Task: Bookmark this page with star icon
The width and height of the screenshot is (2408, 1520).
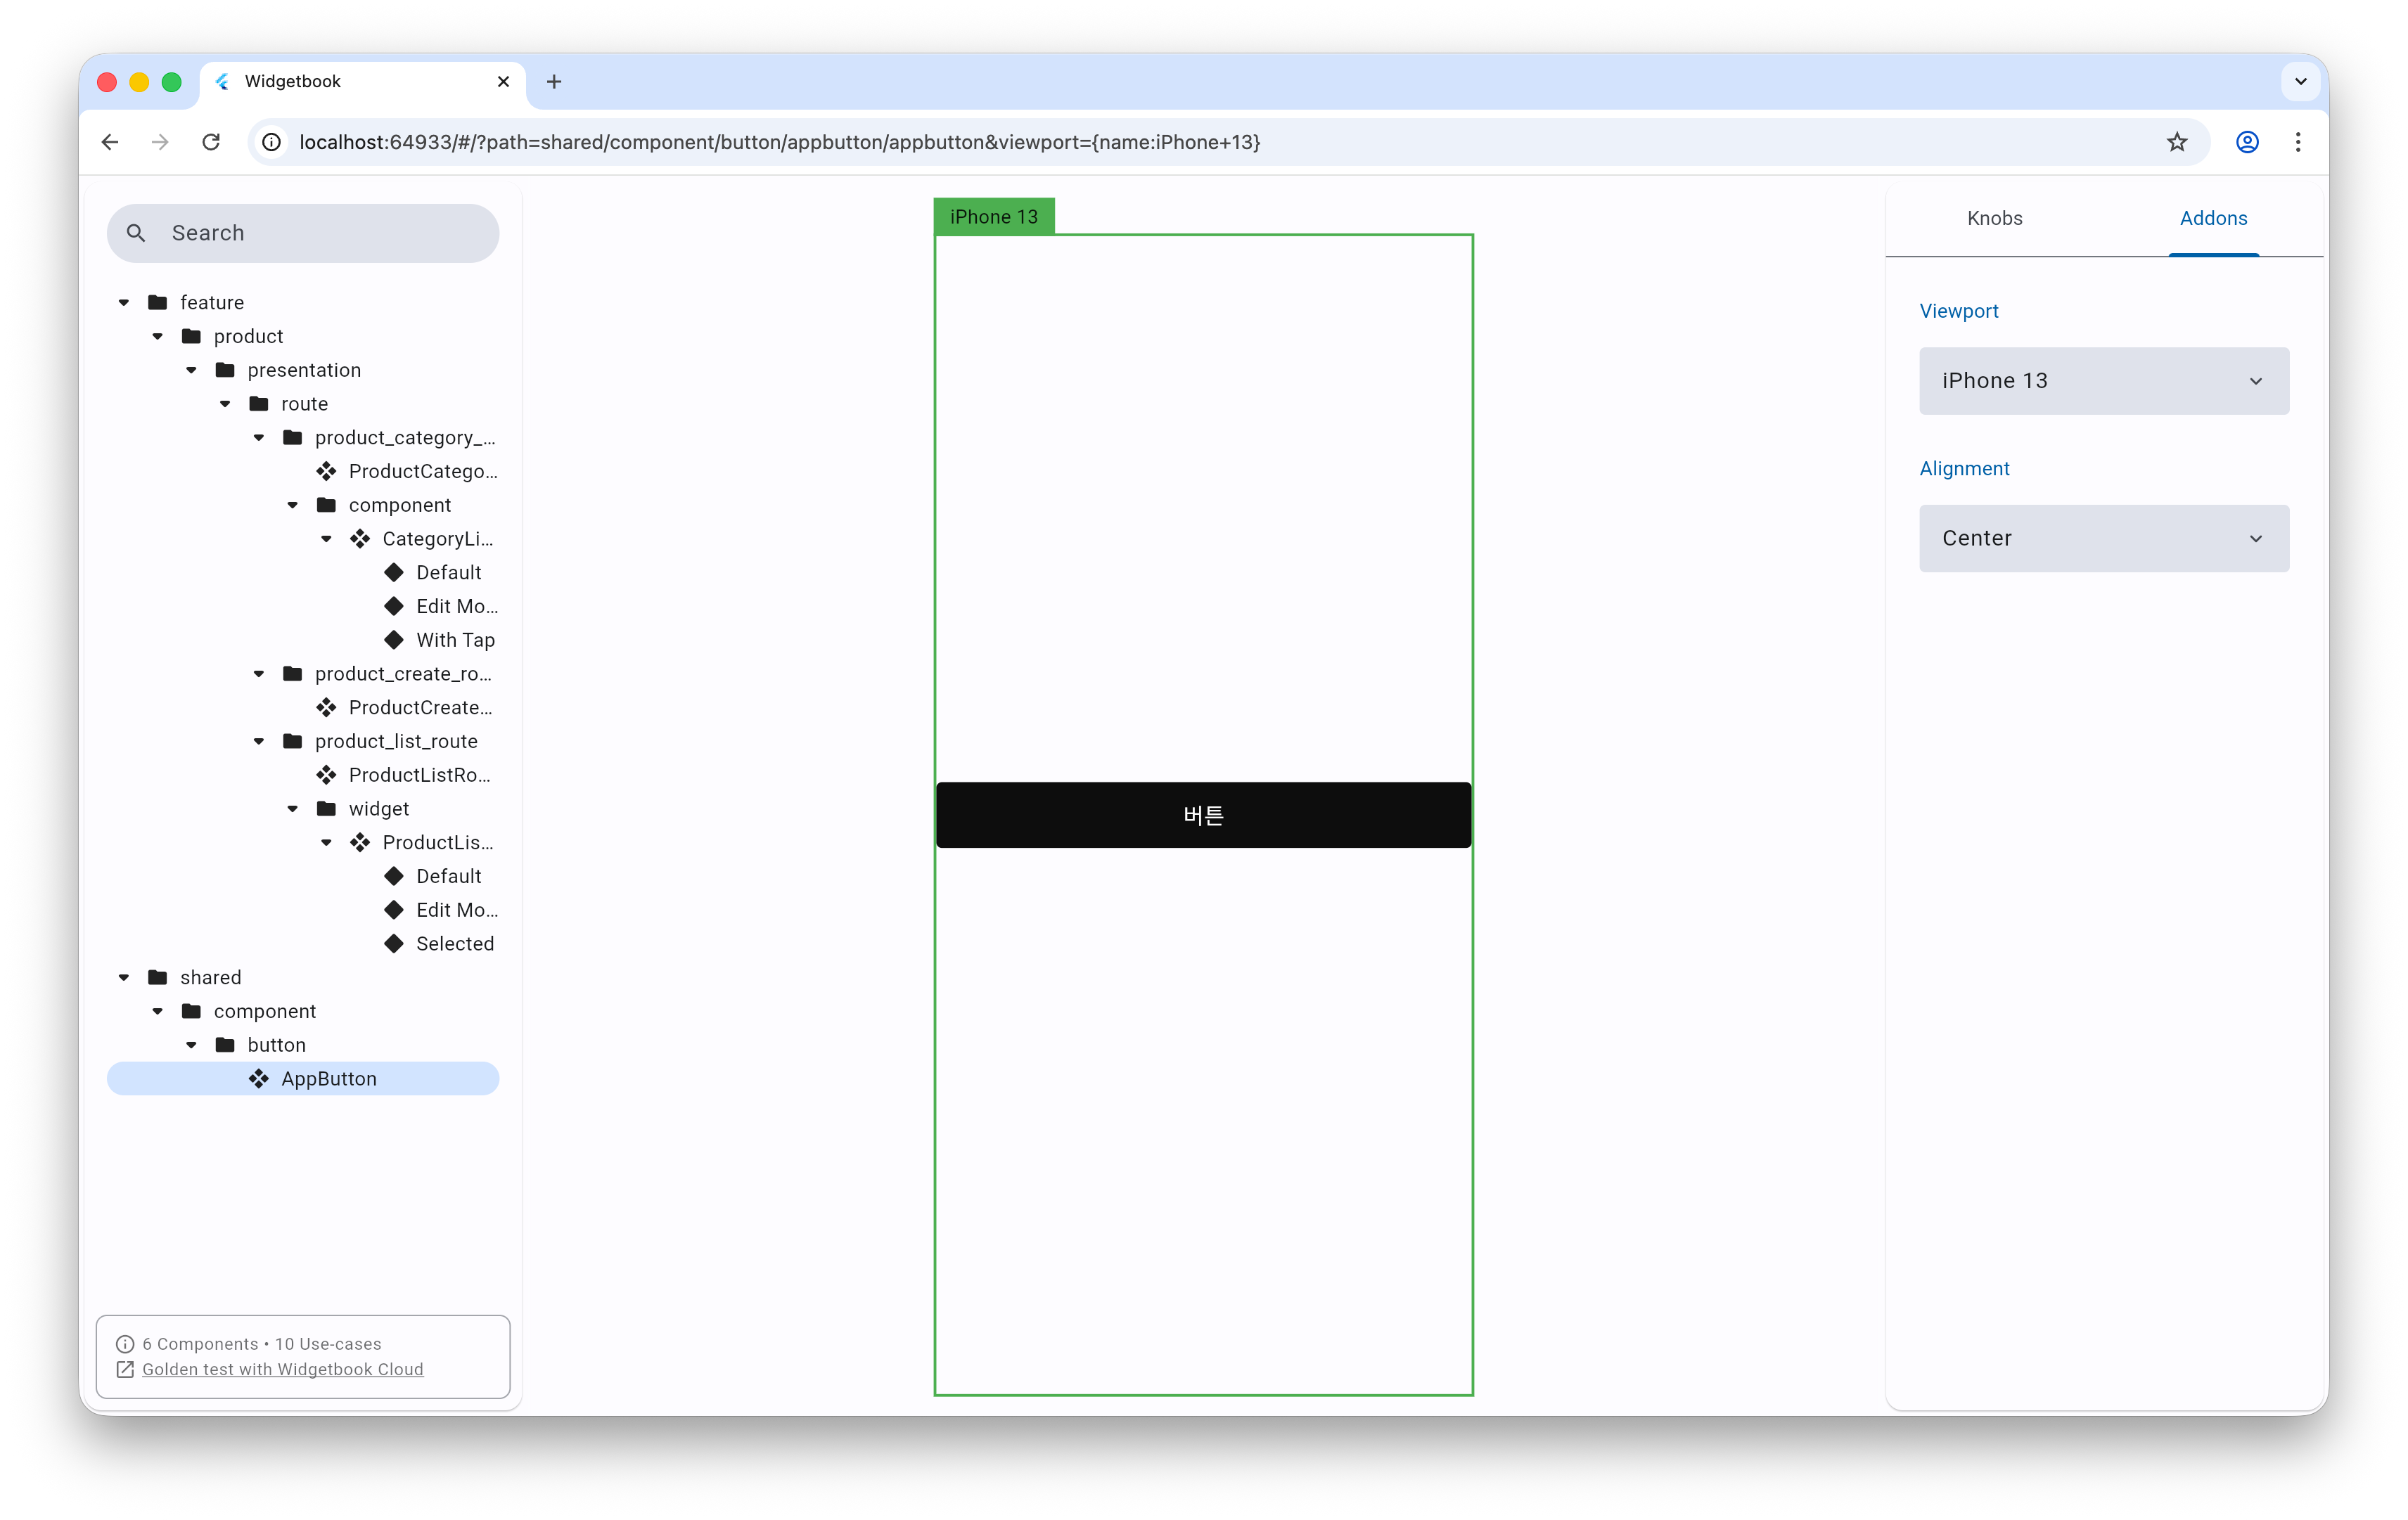Action: pos(2176,142)
